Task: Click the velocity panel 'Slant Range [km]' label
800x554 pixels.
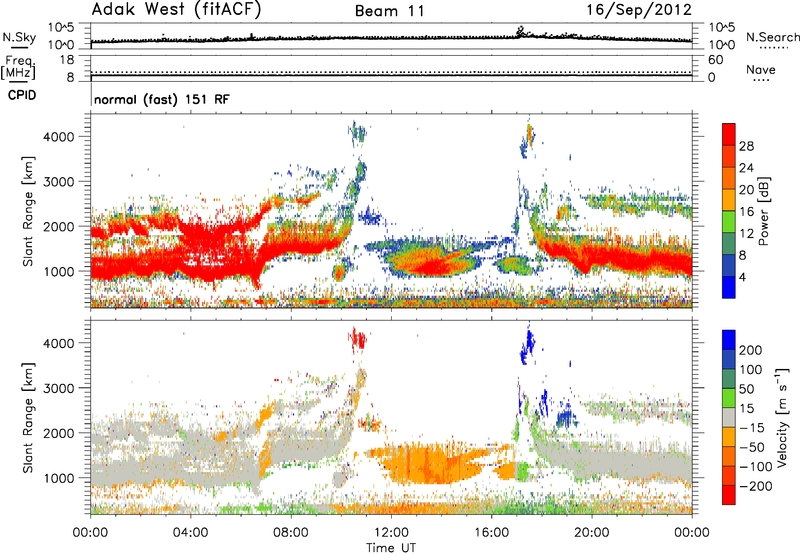Action: tap(29, 417)
